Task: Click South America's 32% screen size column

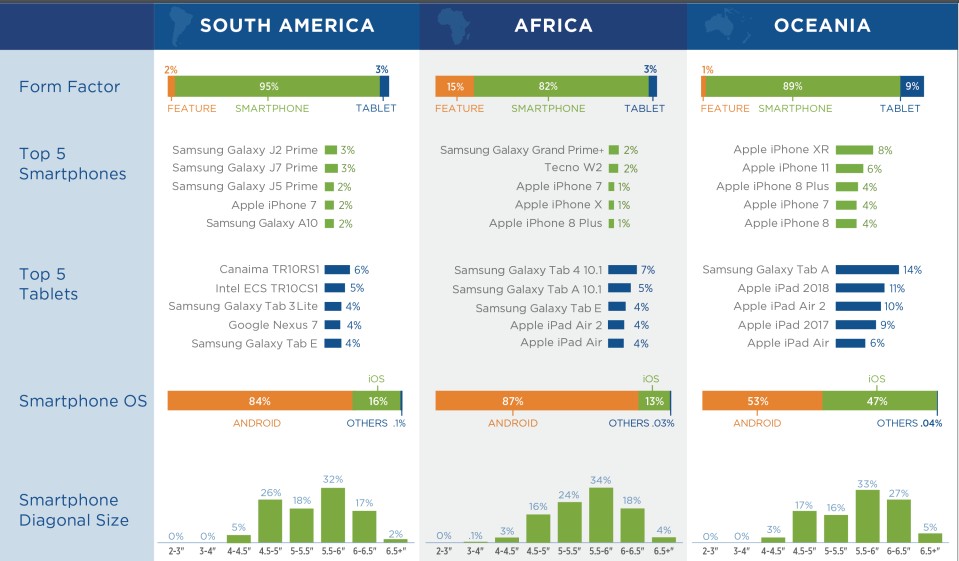Action: 333,515
